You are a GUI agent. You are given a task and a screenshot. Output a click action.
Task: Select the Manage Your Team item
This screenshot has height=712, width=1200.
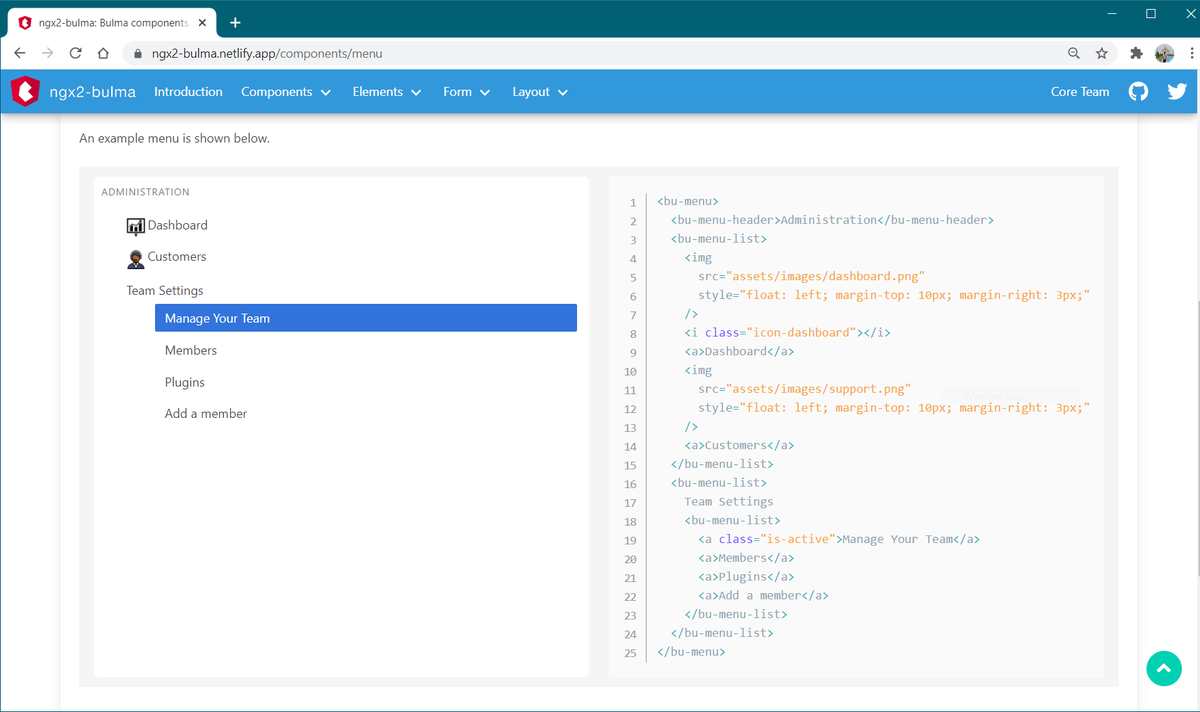tap(366, 318)
